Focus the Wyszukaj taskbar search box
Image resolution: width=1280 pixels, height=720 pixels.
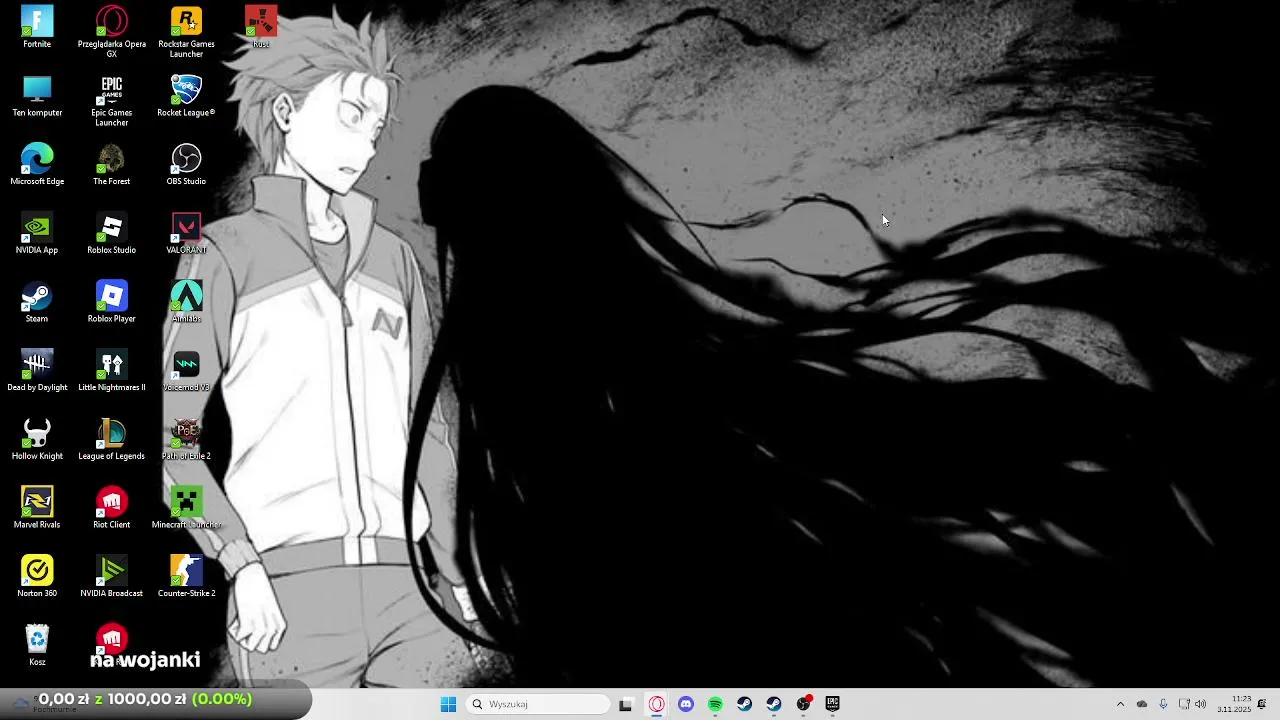tap(539, 704)
